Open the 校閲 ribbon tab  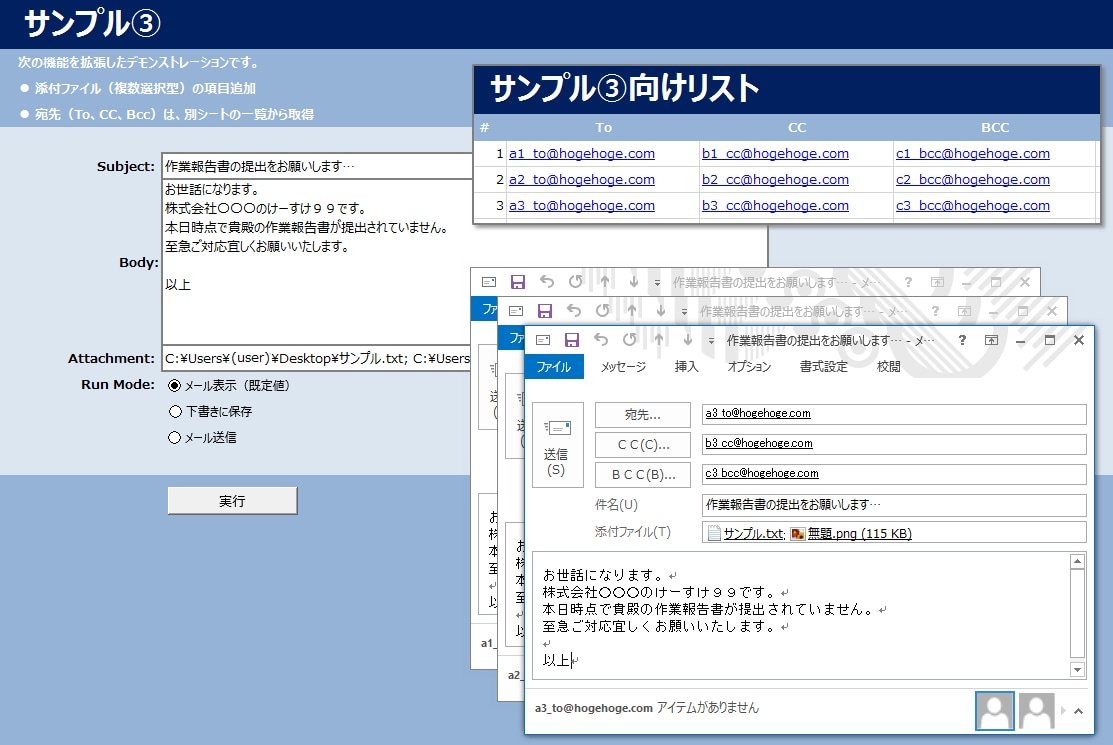click(x=888, y=367)
